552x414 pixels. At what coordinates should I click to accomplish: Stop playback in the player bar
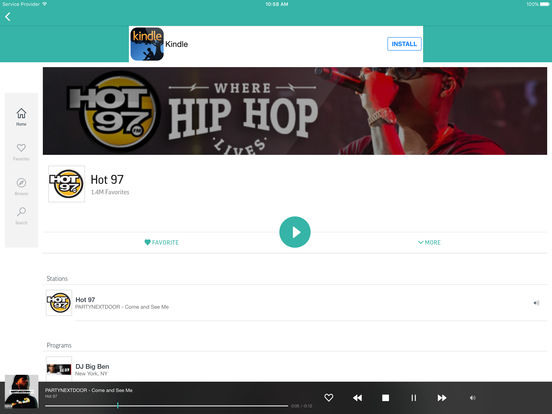[x=385, y=398]
